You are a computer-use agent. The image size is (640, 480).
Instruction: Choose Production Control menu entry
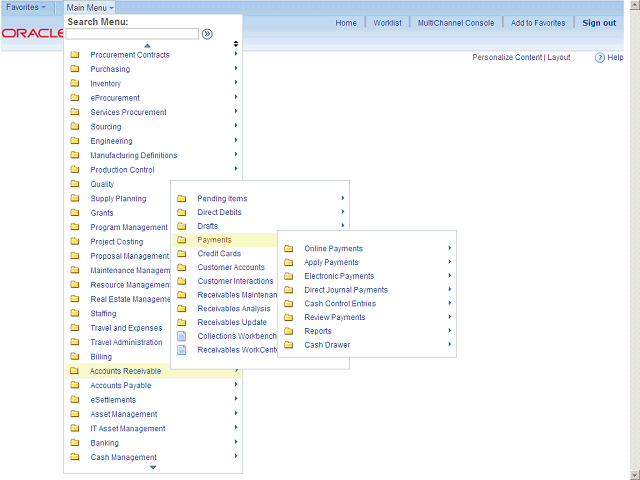tap(122, 170)
